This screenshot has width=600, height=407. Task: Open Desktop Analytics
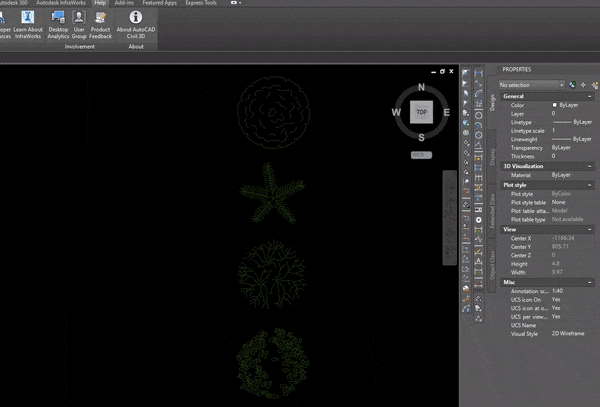pos(58,25)
